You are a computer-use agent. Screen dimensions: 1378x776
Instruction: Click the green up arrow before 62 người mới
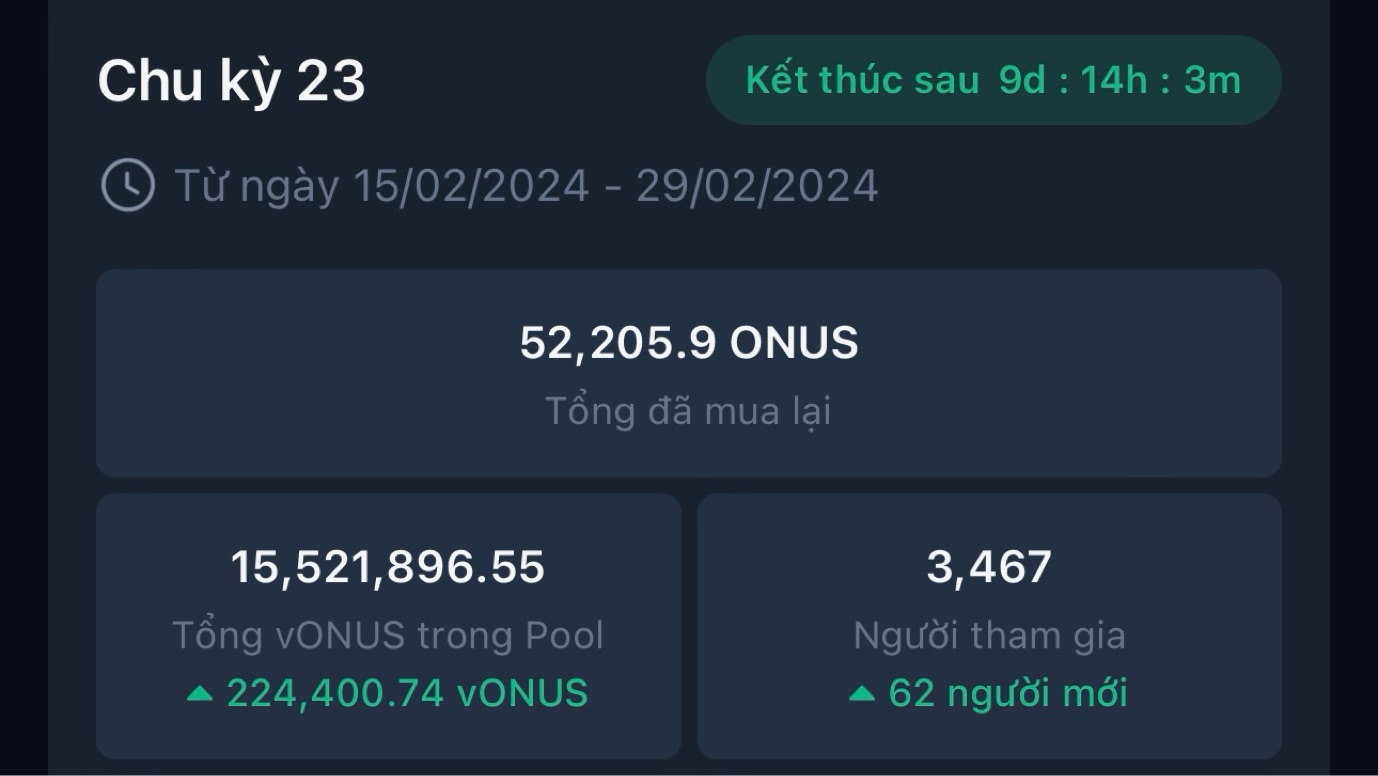tap(862, 693)
